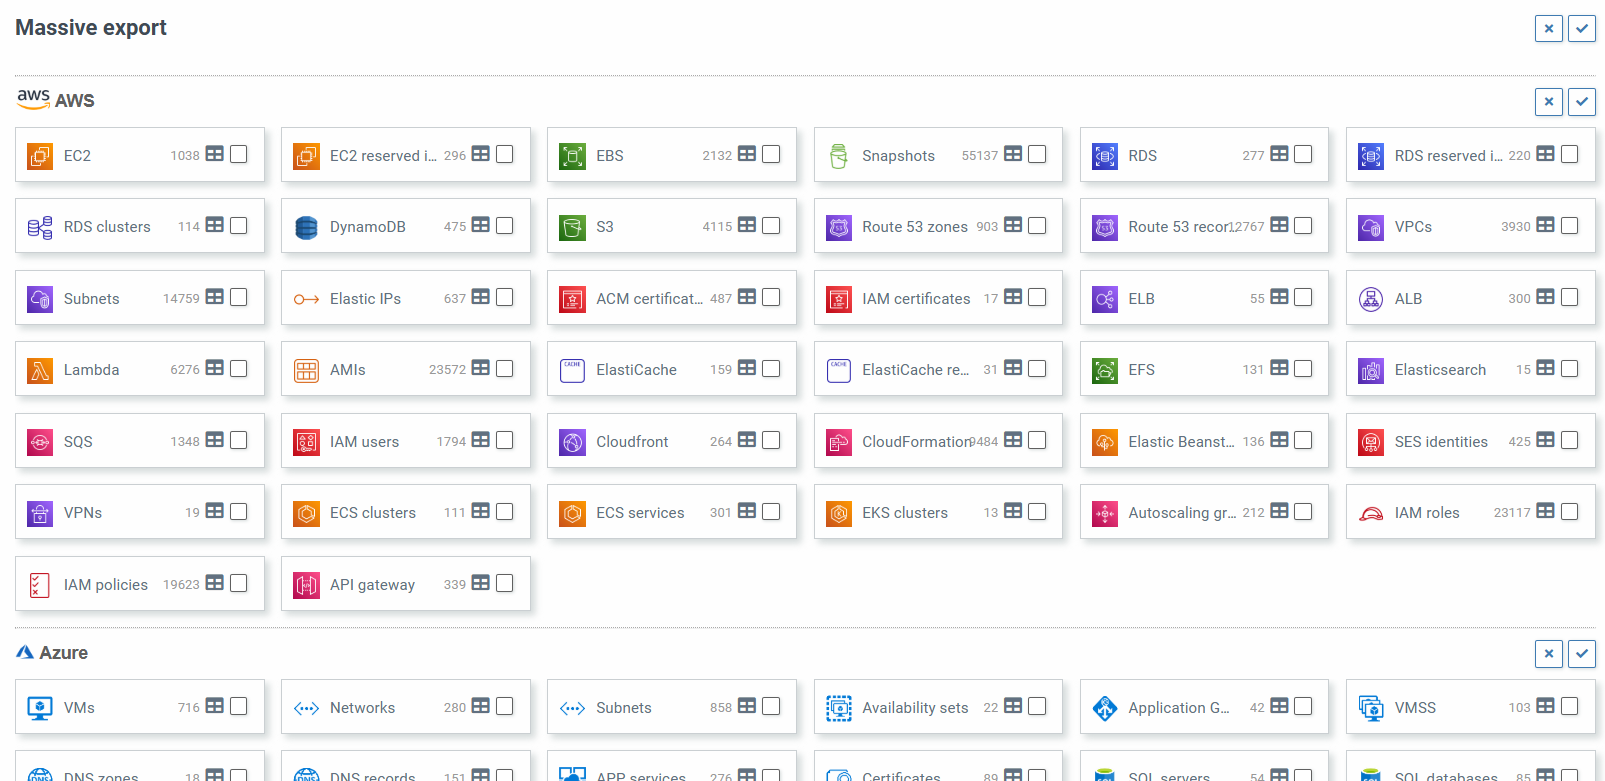1605x781 pixels.
Task: Deselect all with the top X button
Action: [x=1549, y=29]
